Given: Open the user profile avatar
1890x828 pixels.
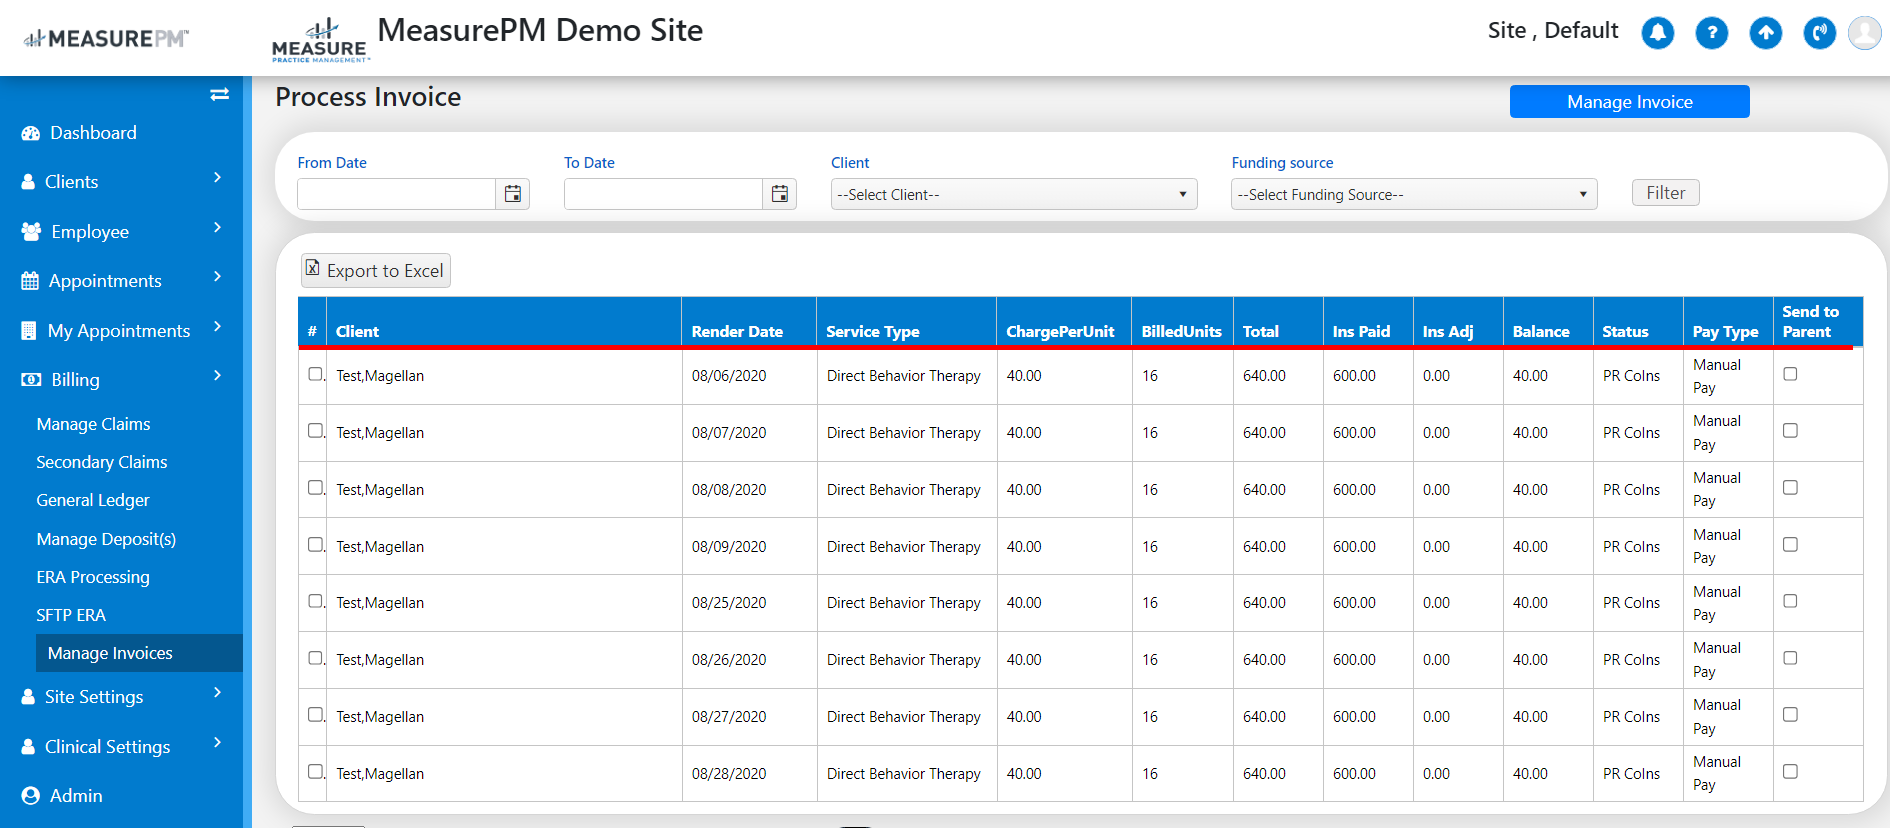Looking at the screenshot, I should [1864, 33].
